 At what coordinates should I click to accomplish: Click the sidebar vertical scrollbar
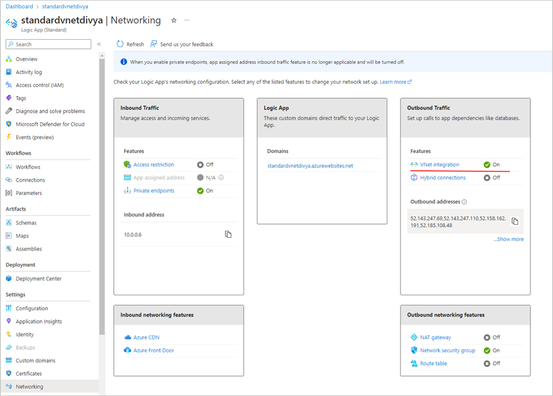(x=102, y=196)
